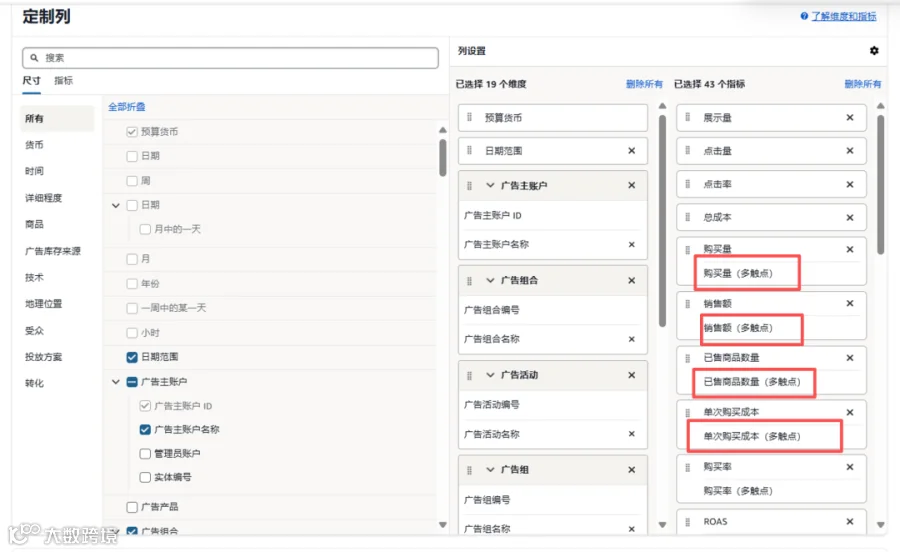Click 全部折叠 link
The image size is (900, 552).
[127, 107]
